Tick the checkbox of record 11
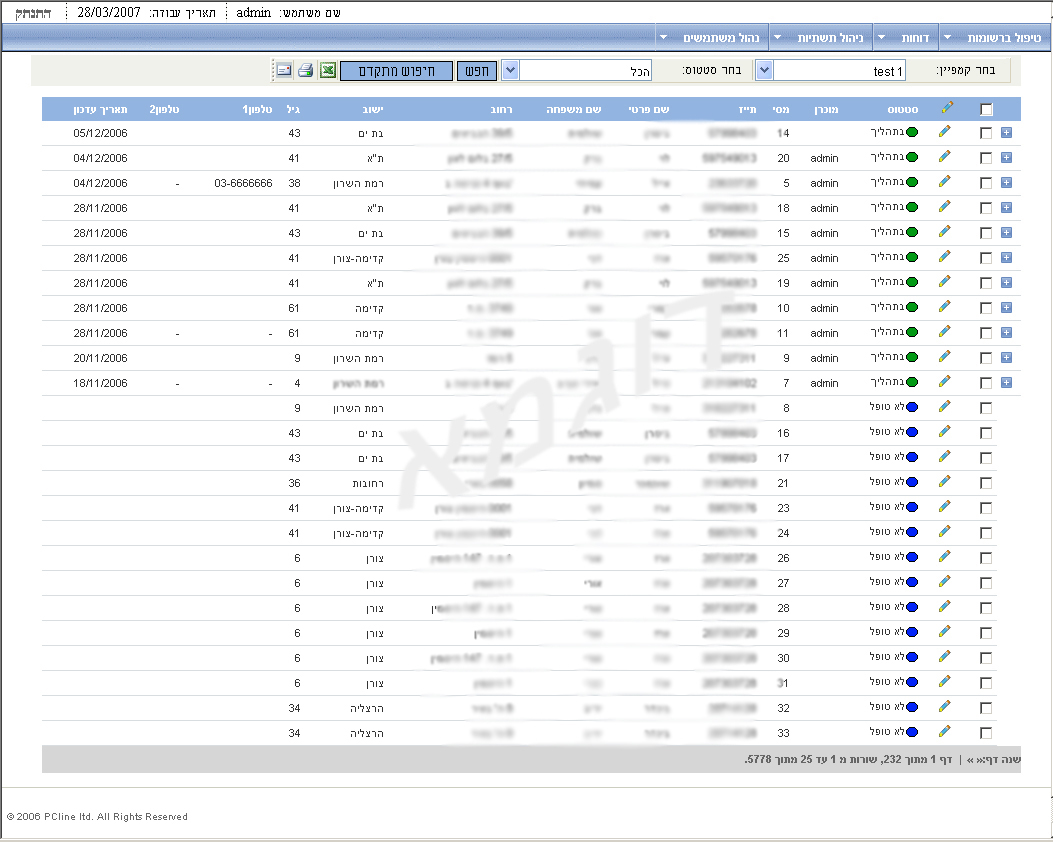The image size is (1053, 842). click(986, 333)
